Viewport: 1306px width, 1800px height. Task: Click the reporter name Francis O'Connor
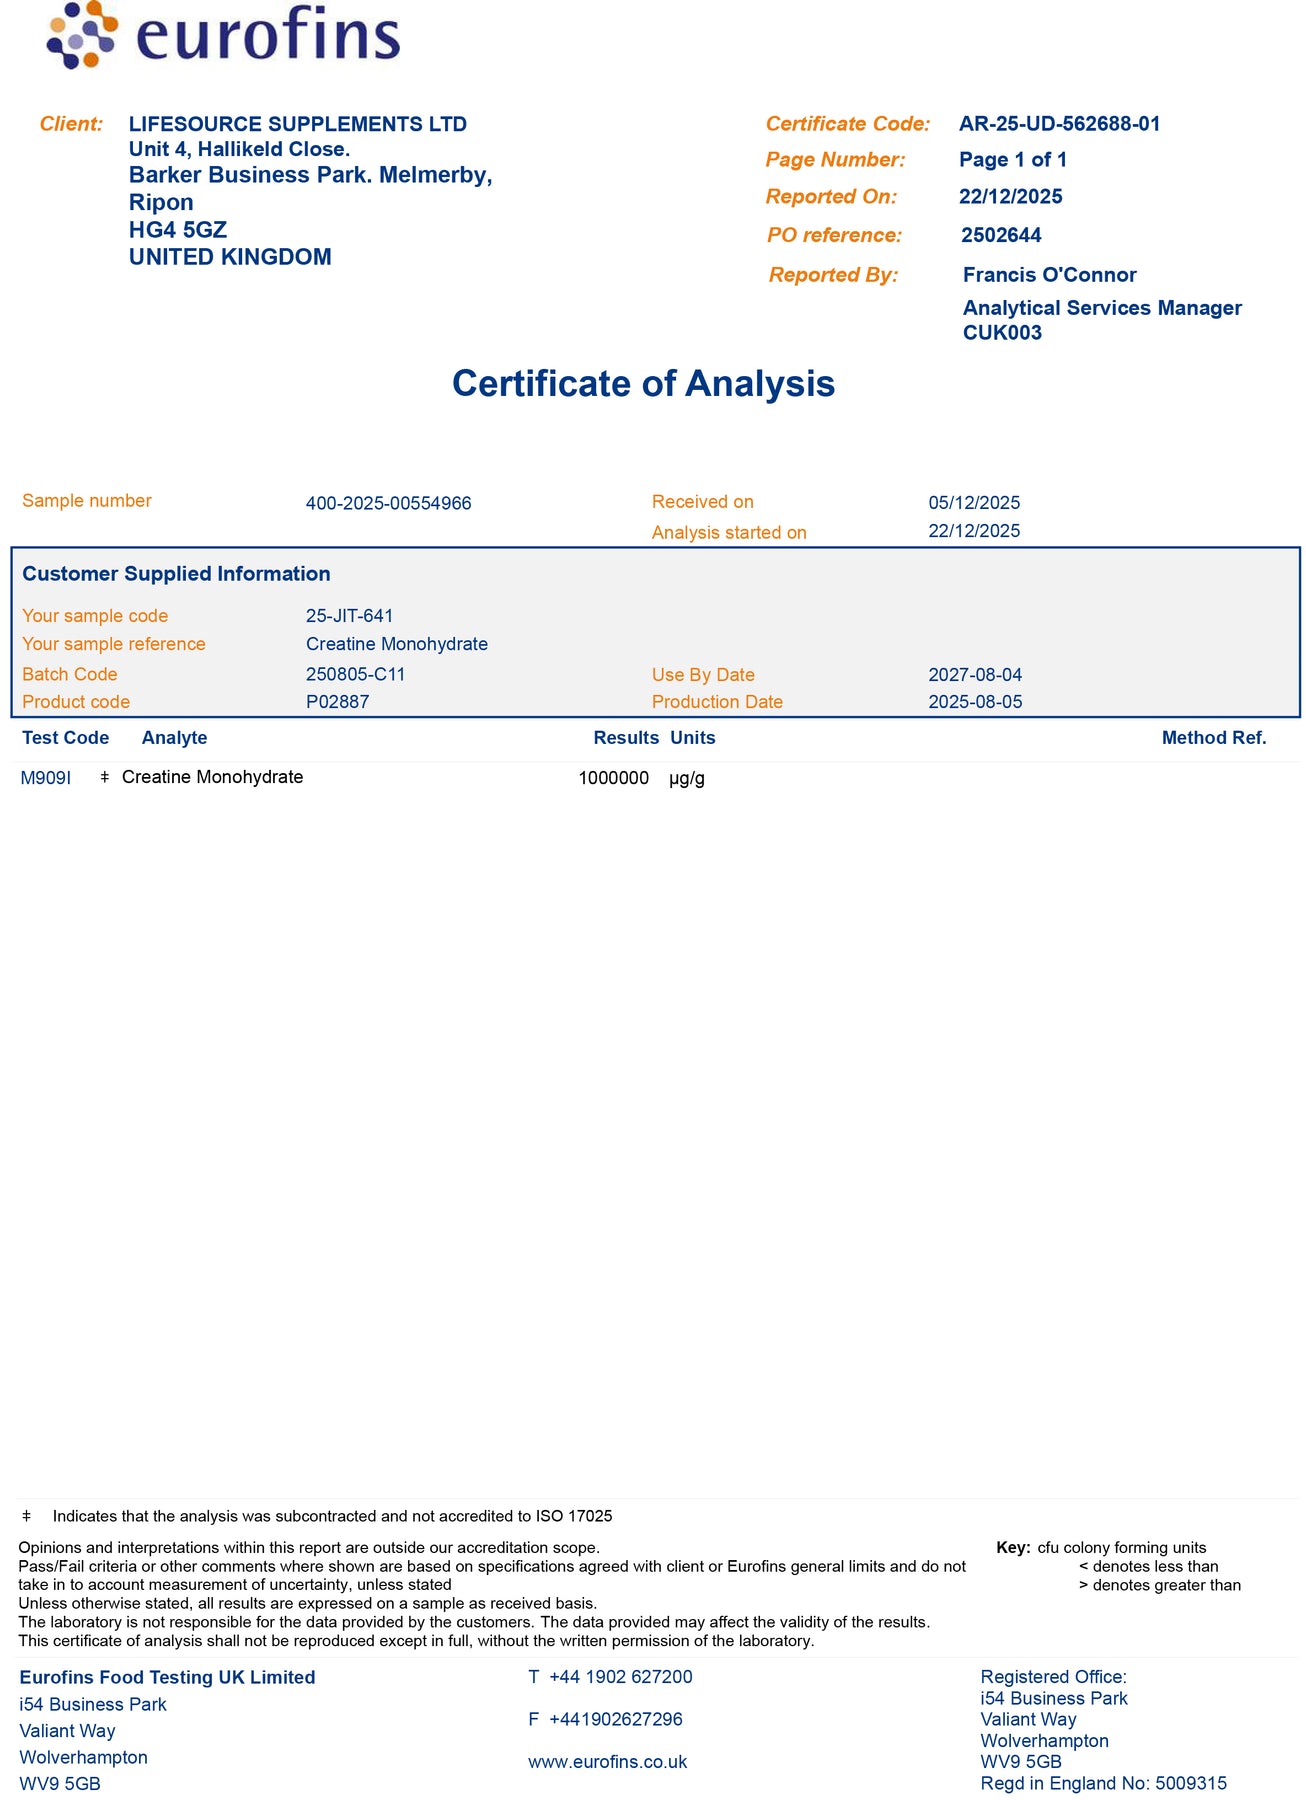click(1049, 275)
